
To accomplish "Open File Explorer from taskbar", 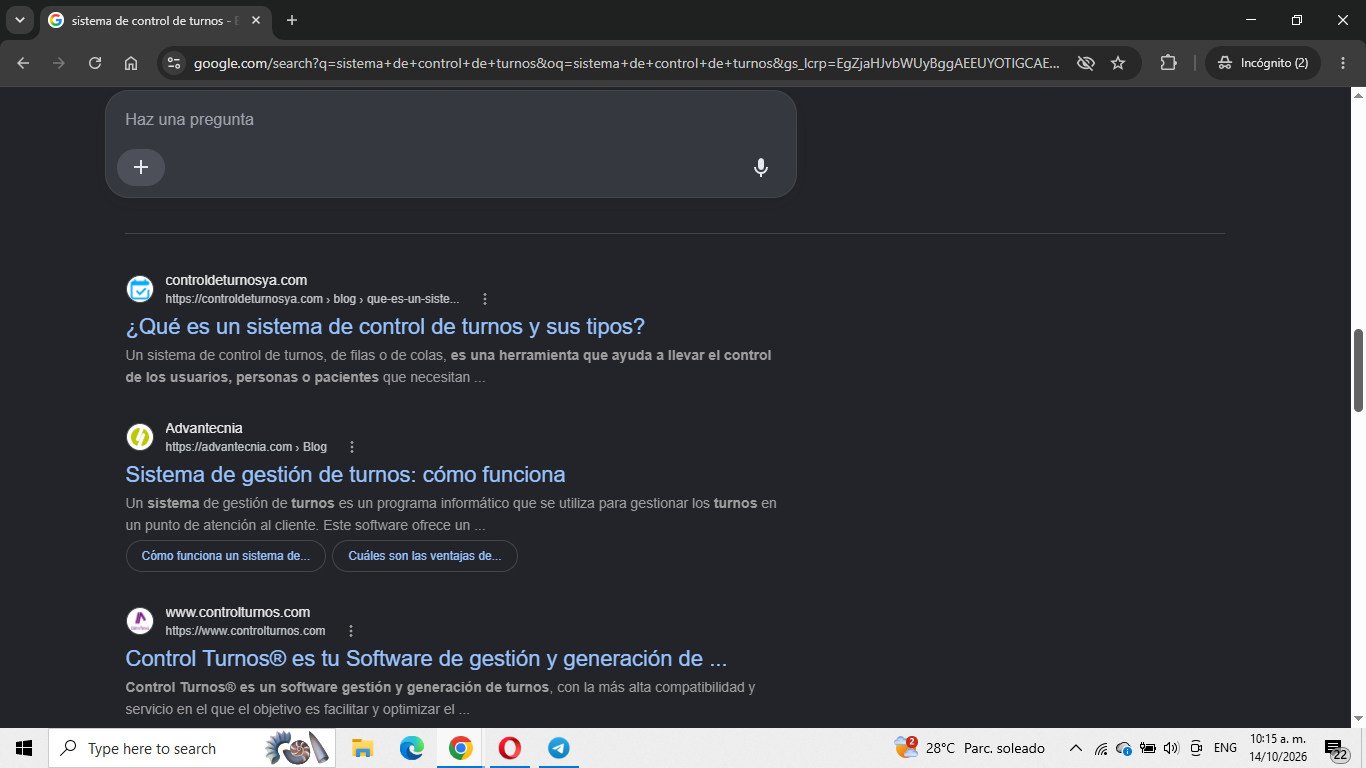I will coord(362,748).
